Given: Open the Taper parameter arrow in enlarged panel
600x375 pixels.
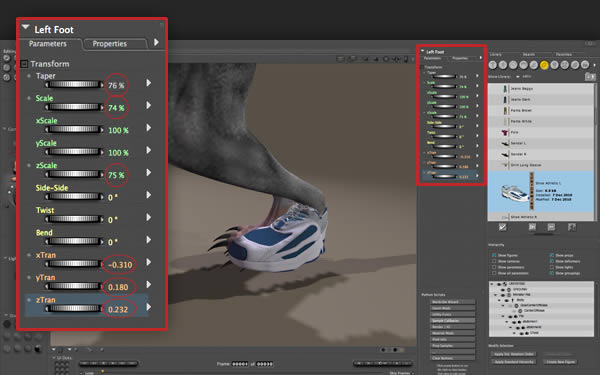Looking at the screenshot, I should [x=148, y=83].
